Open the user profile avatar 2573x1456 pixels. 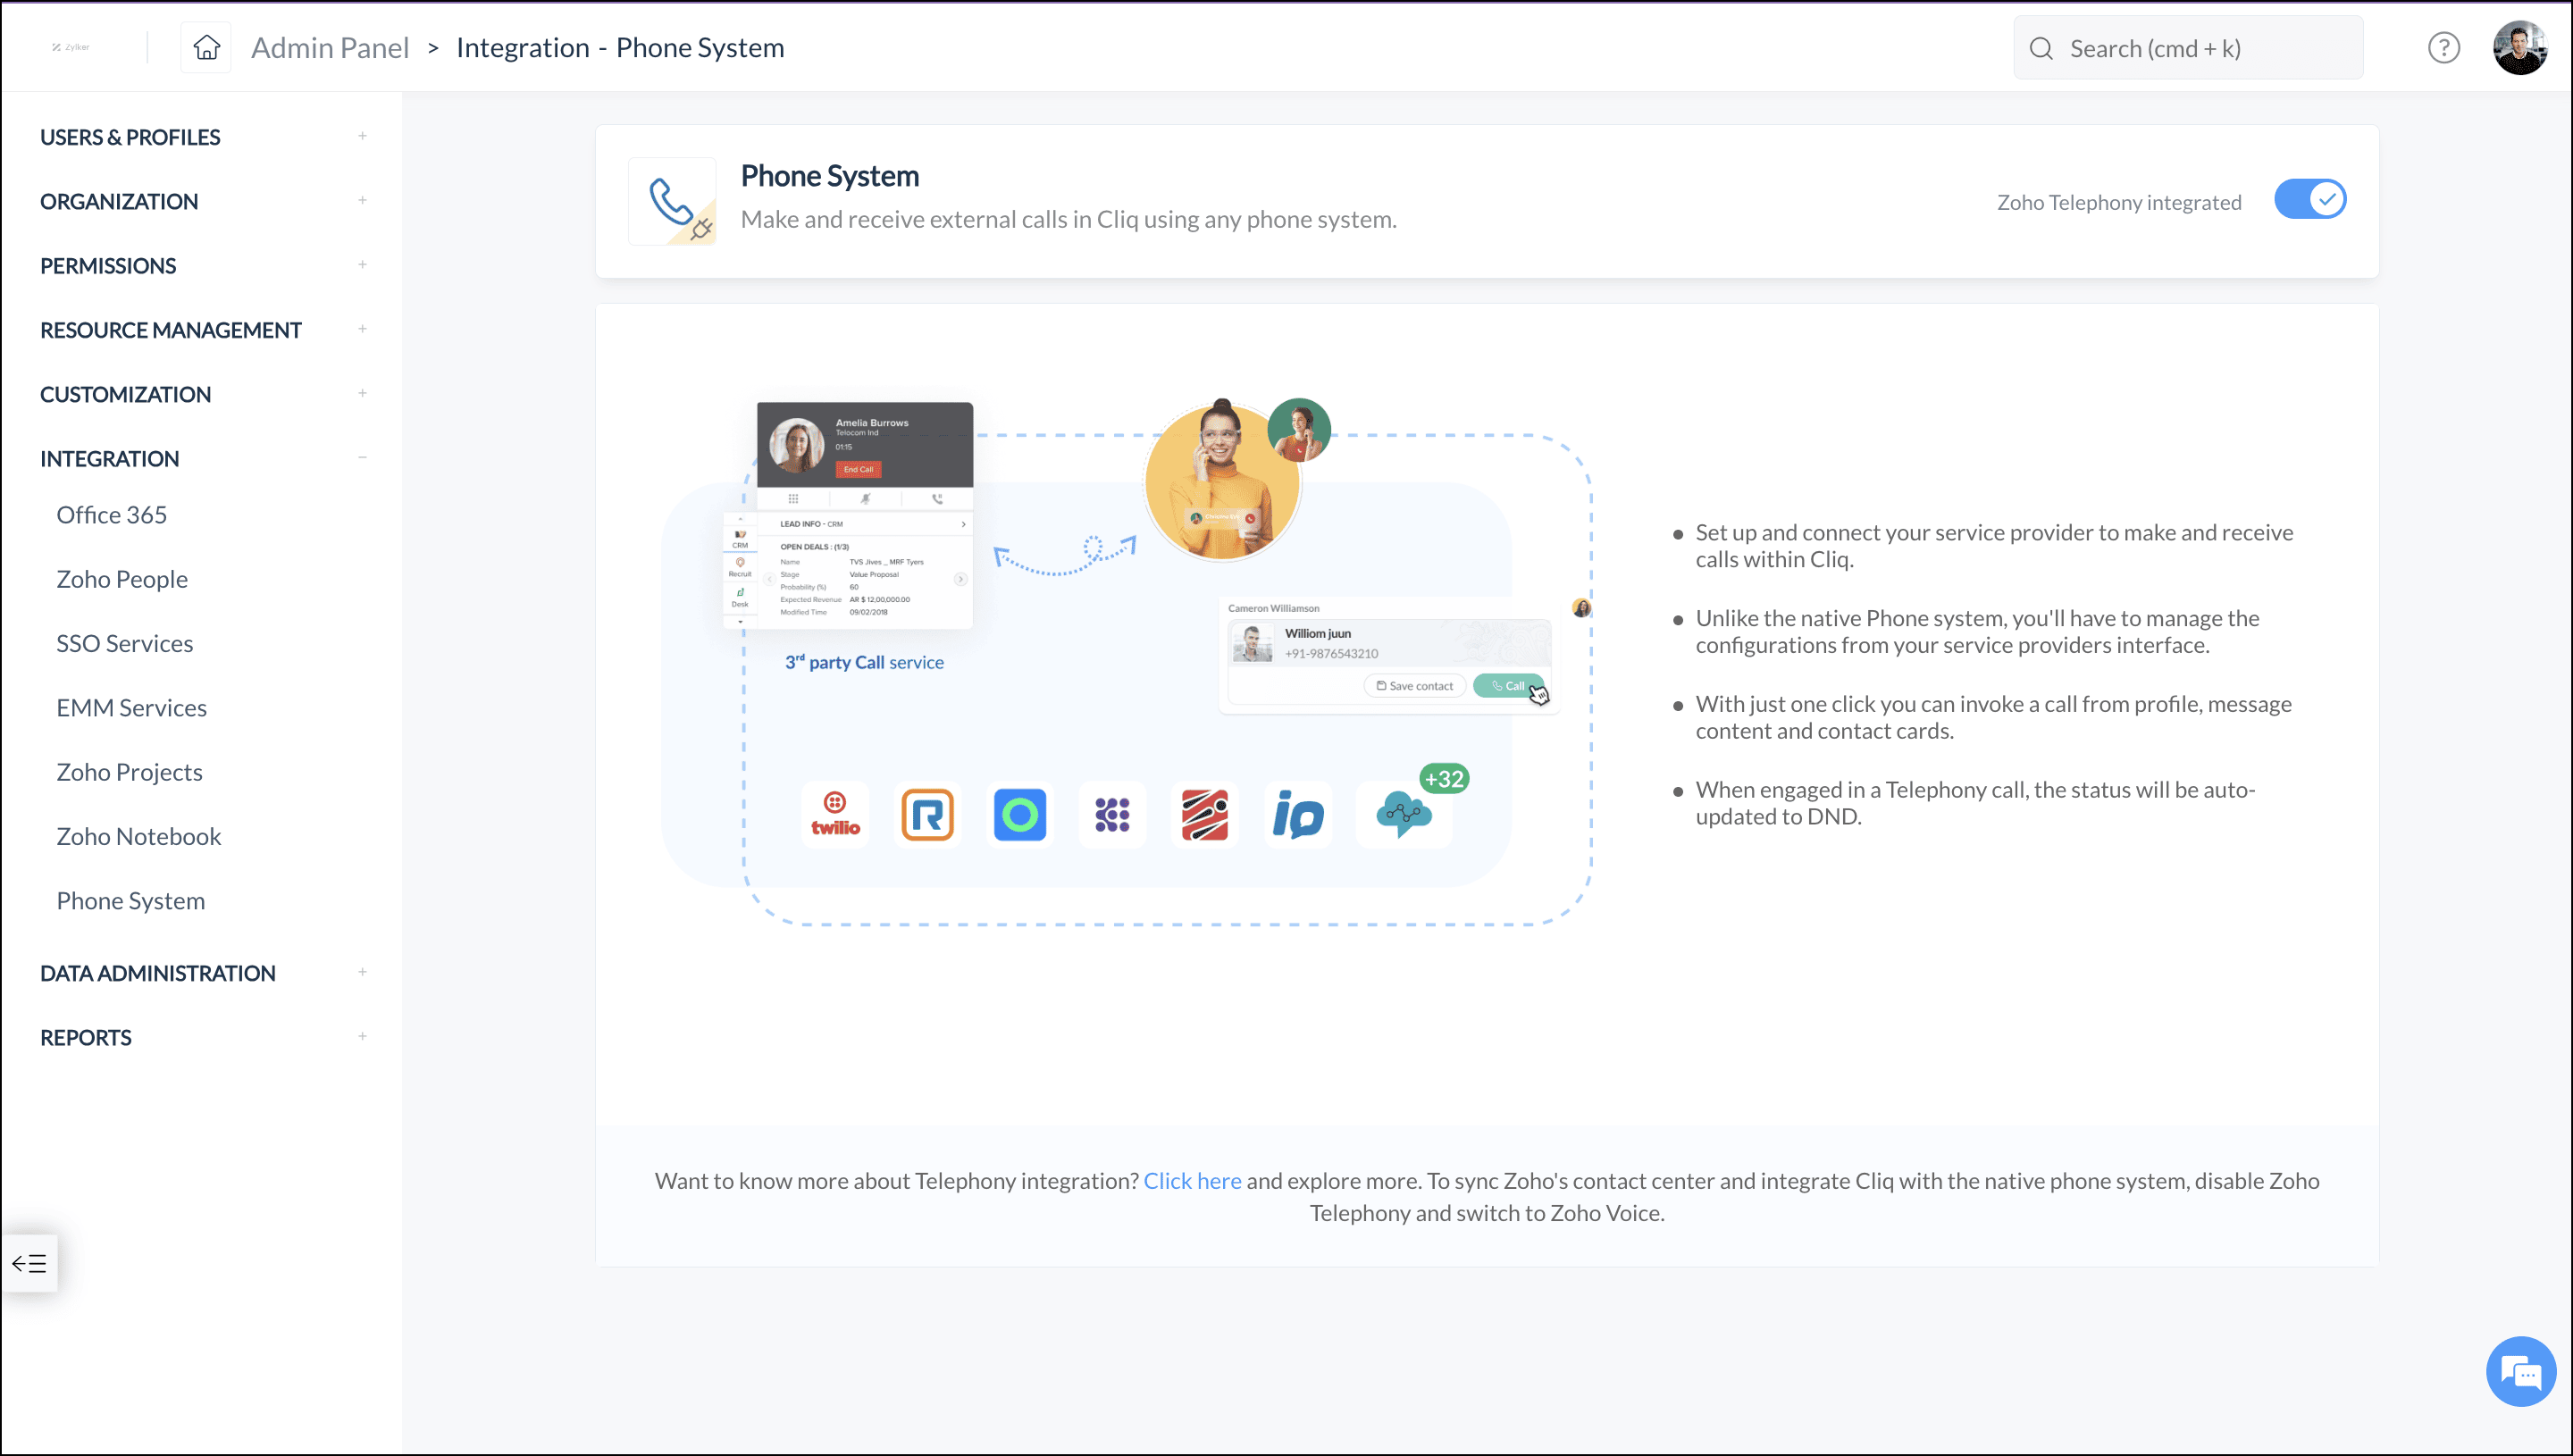[2520, 47]
